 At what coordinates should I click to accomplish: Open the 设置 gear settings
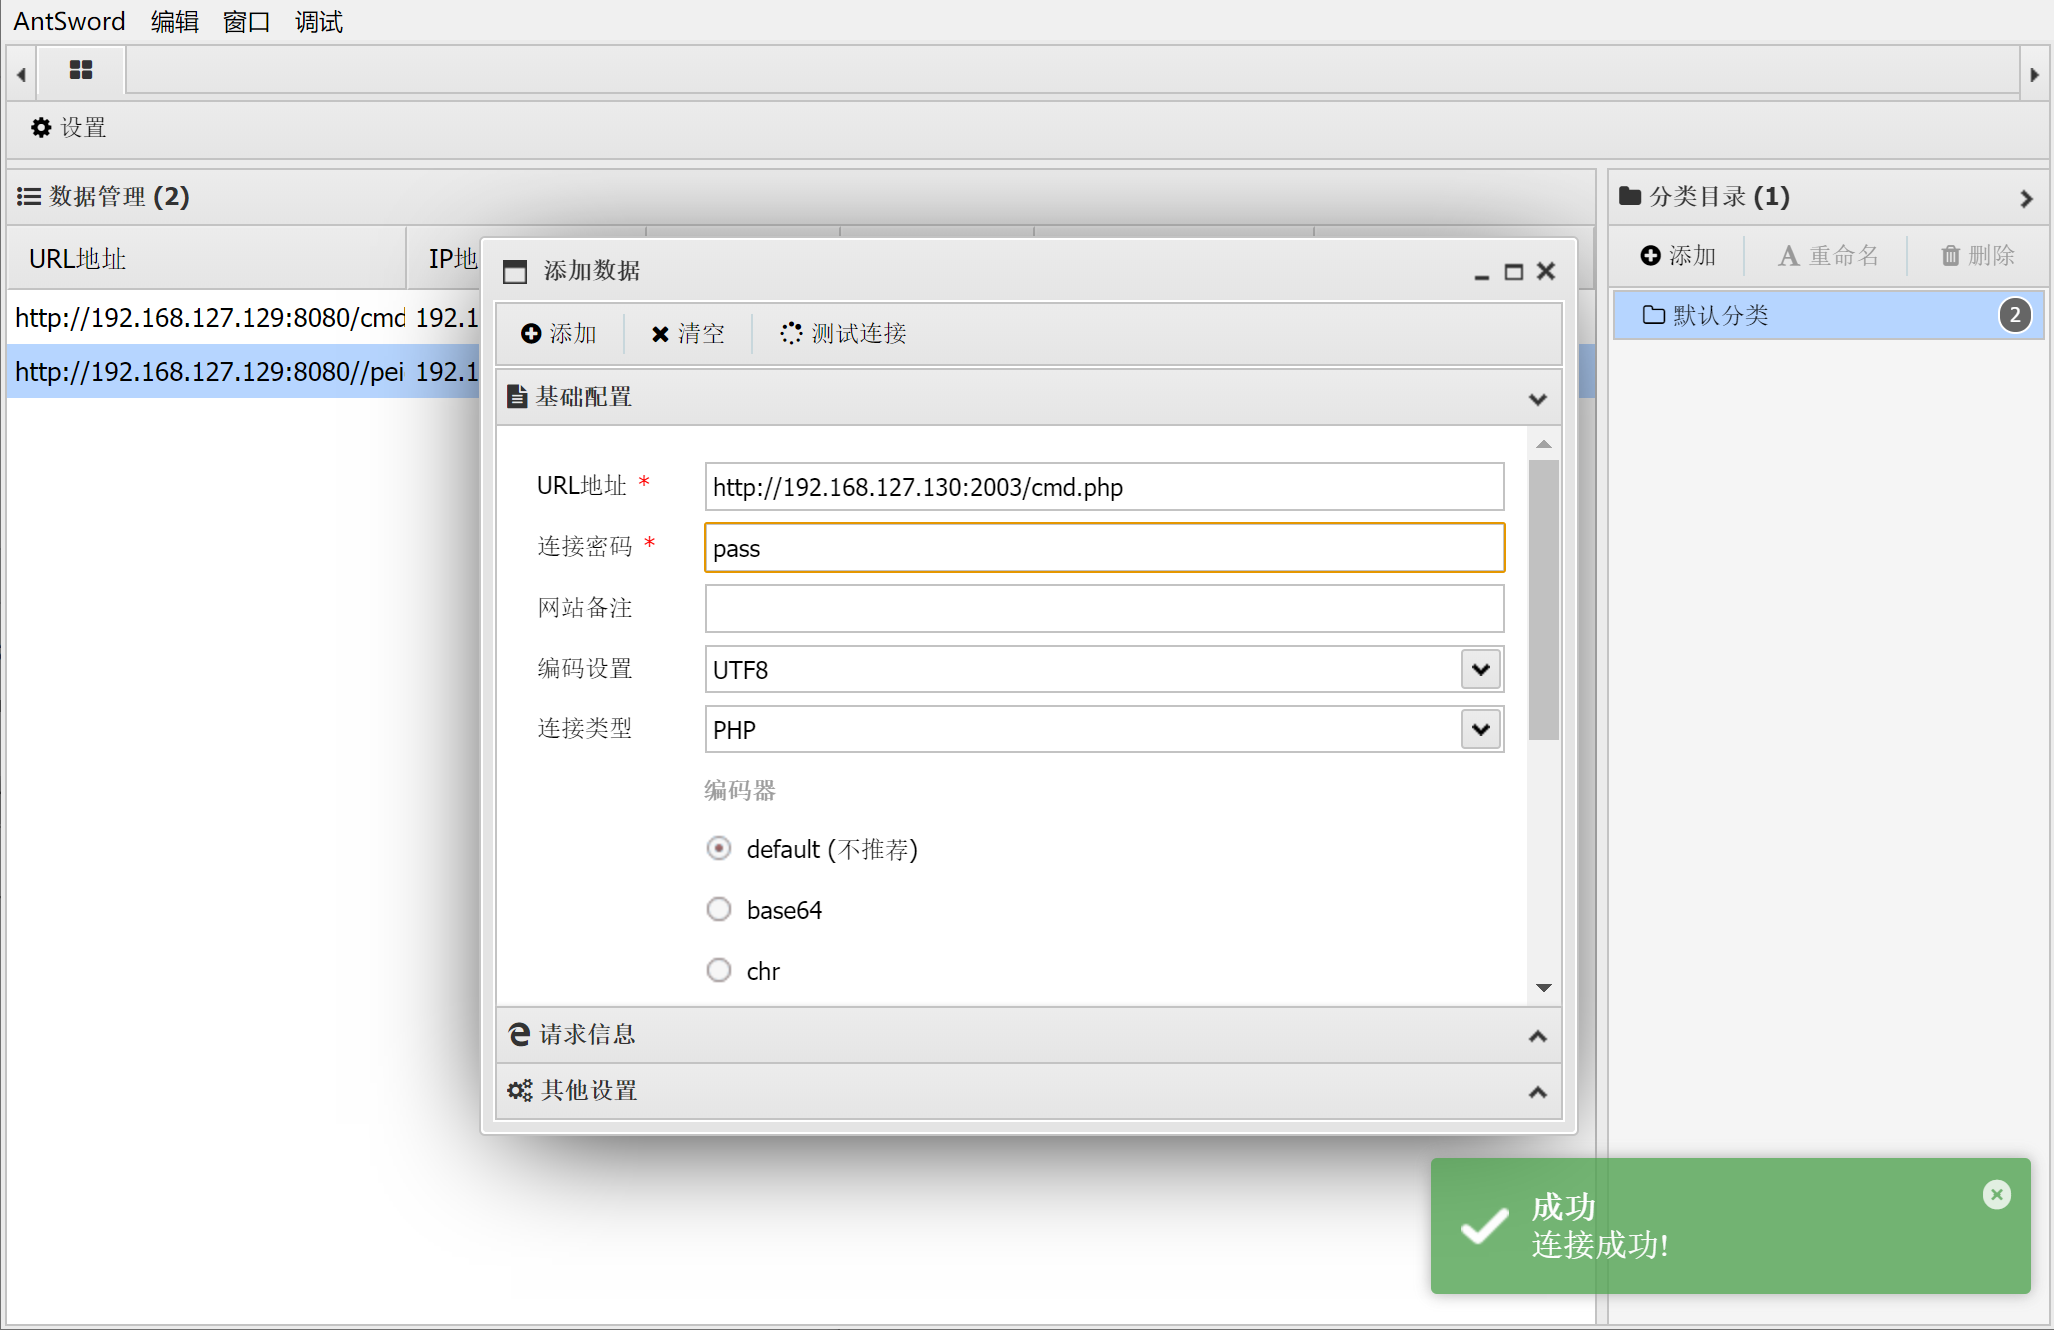point(68,128)
